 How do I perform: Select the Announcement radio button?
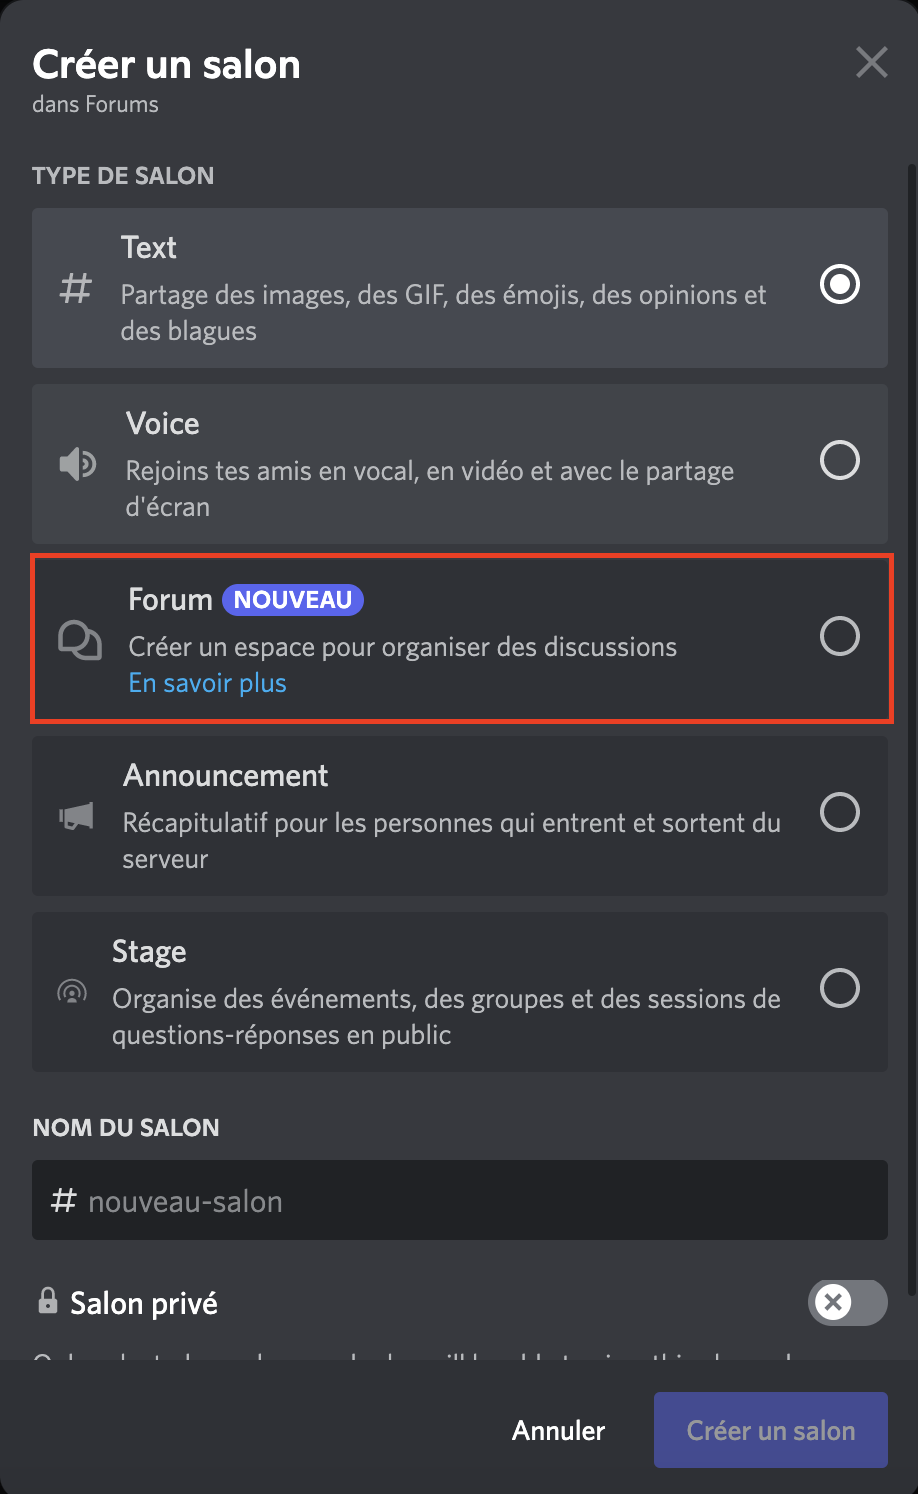click(839, 812)
